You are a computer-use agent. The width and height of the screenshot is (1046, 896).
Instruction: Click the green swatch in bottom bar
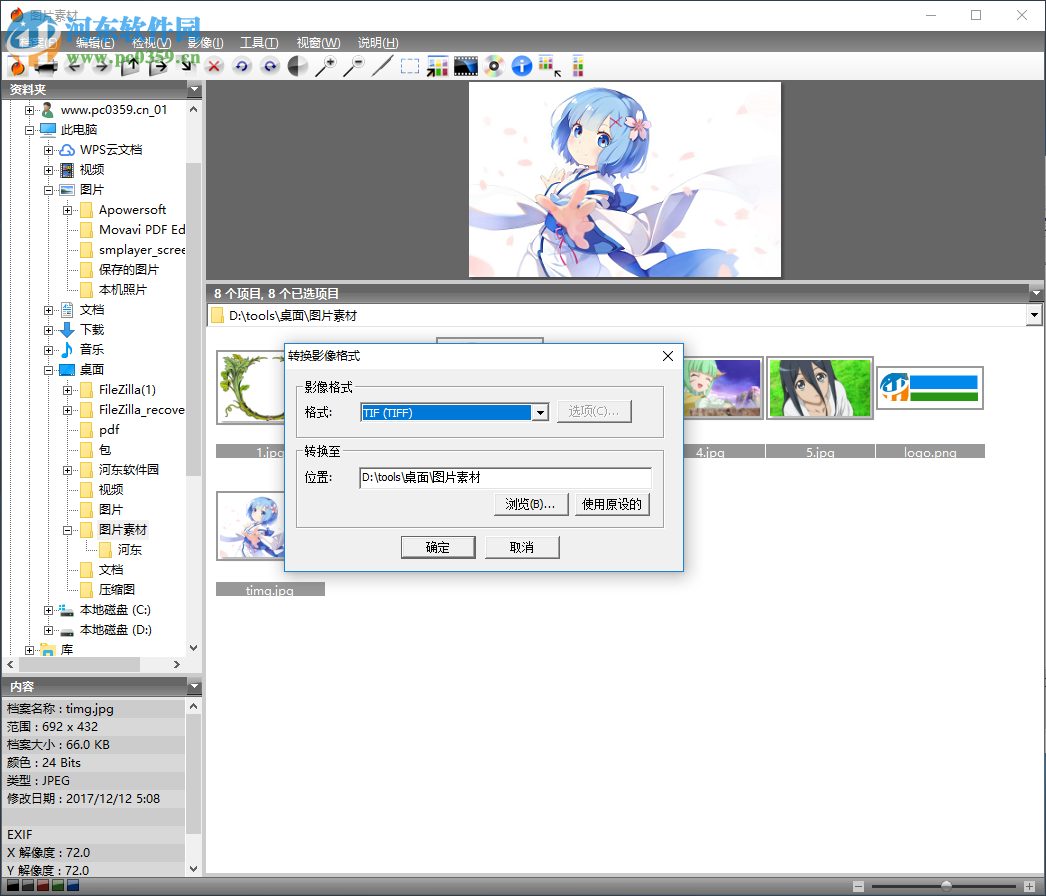(x=58, y=885)
